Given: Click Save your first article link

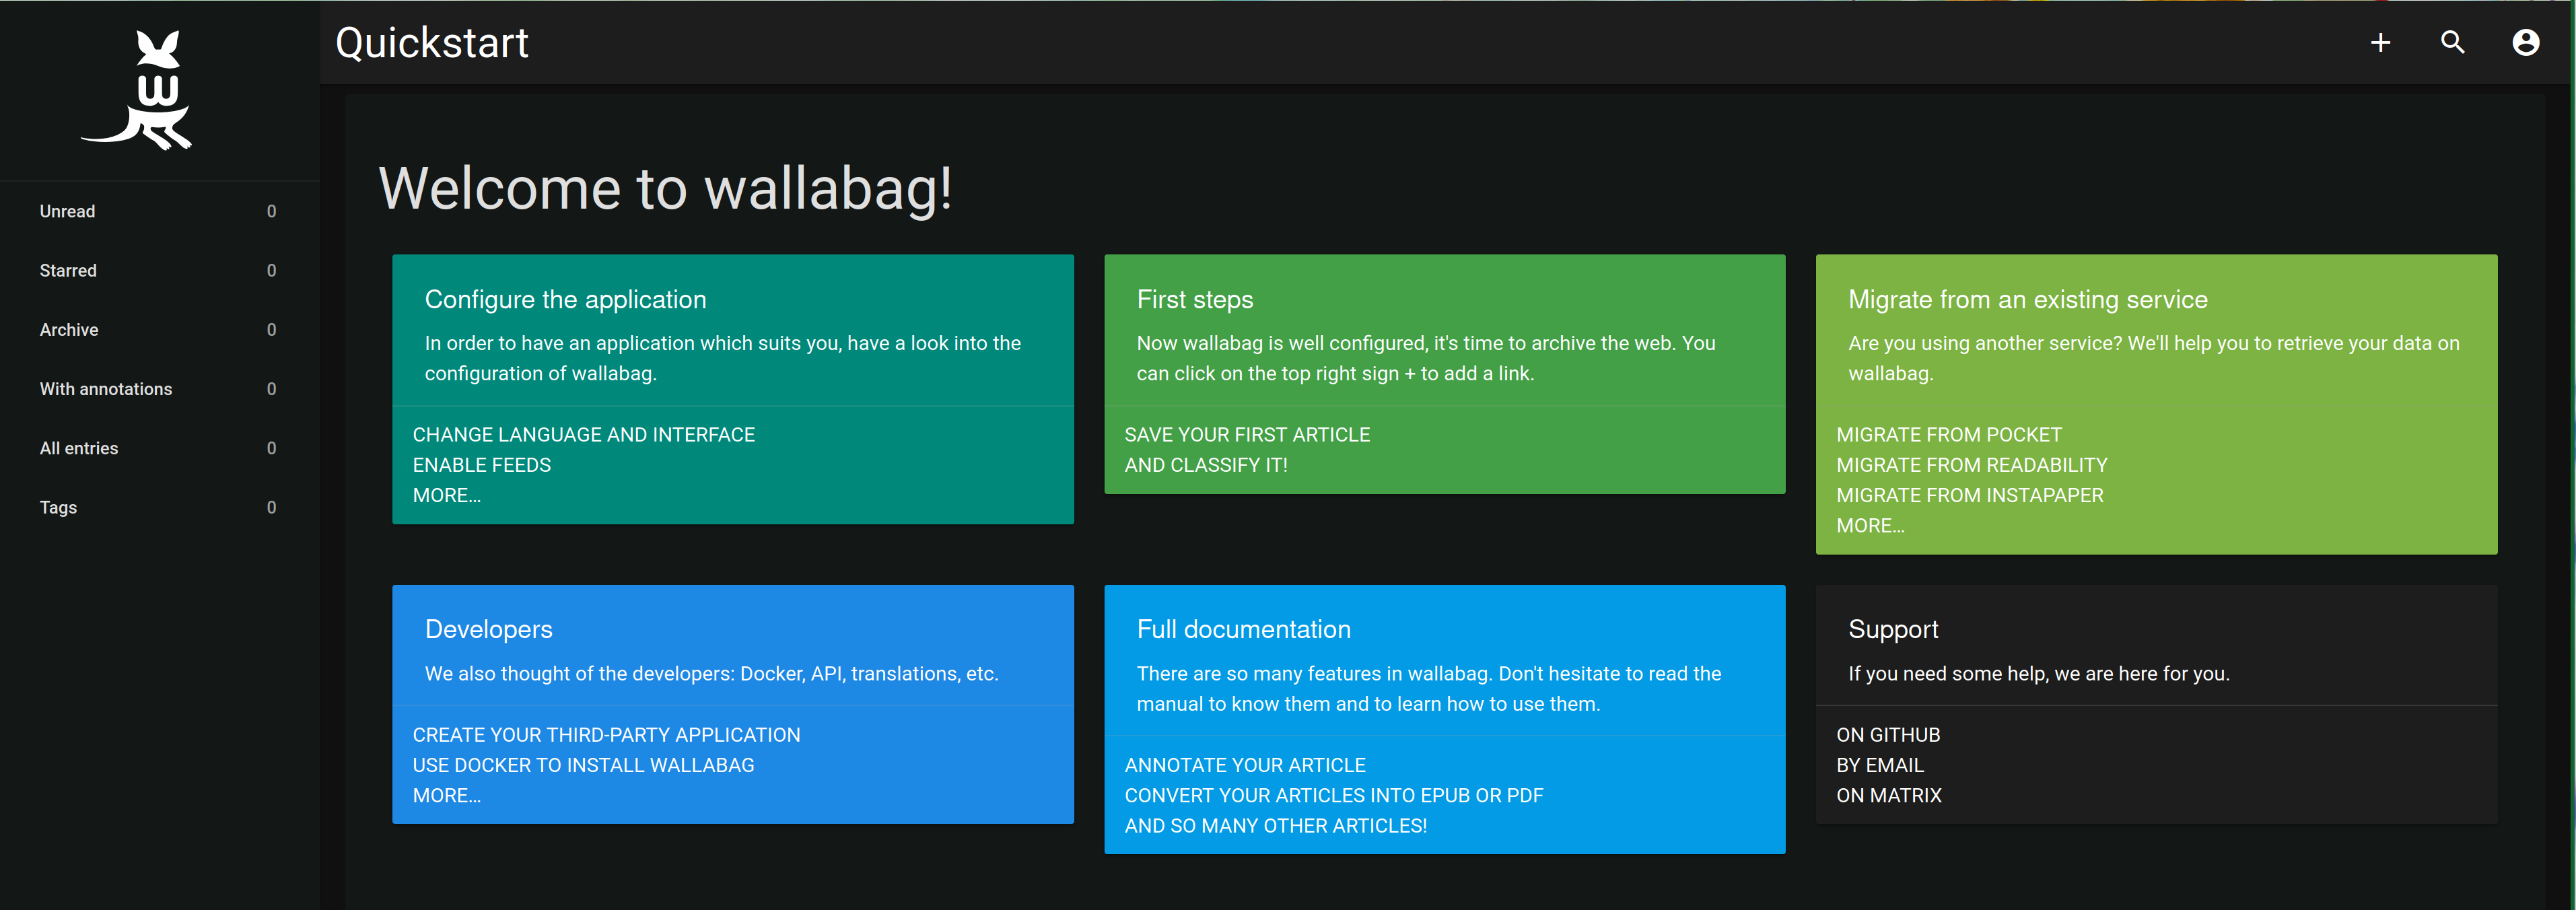Looking at the screenshot, I should (1246, 435).
